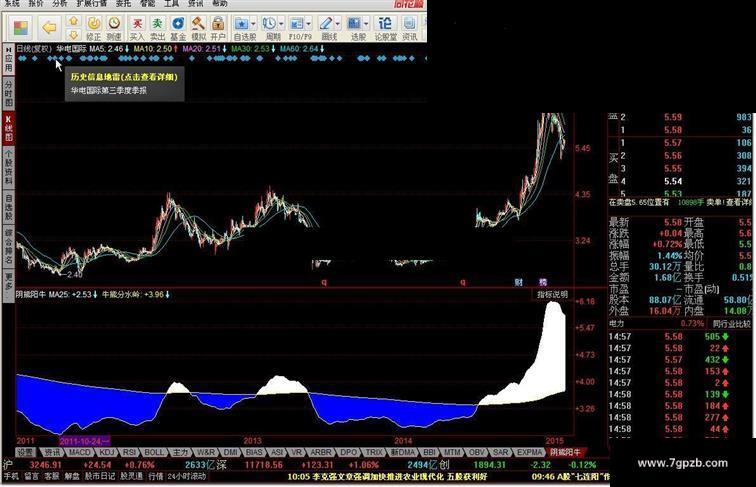The height and width of the screenshot is (487, 756).
Task: Click the 开户 padlock icon
Action: [x=218, y=28]
